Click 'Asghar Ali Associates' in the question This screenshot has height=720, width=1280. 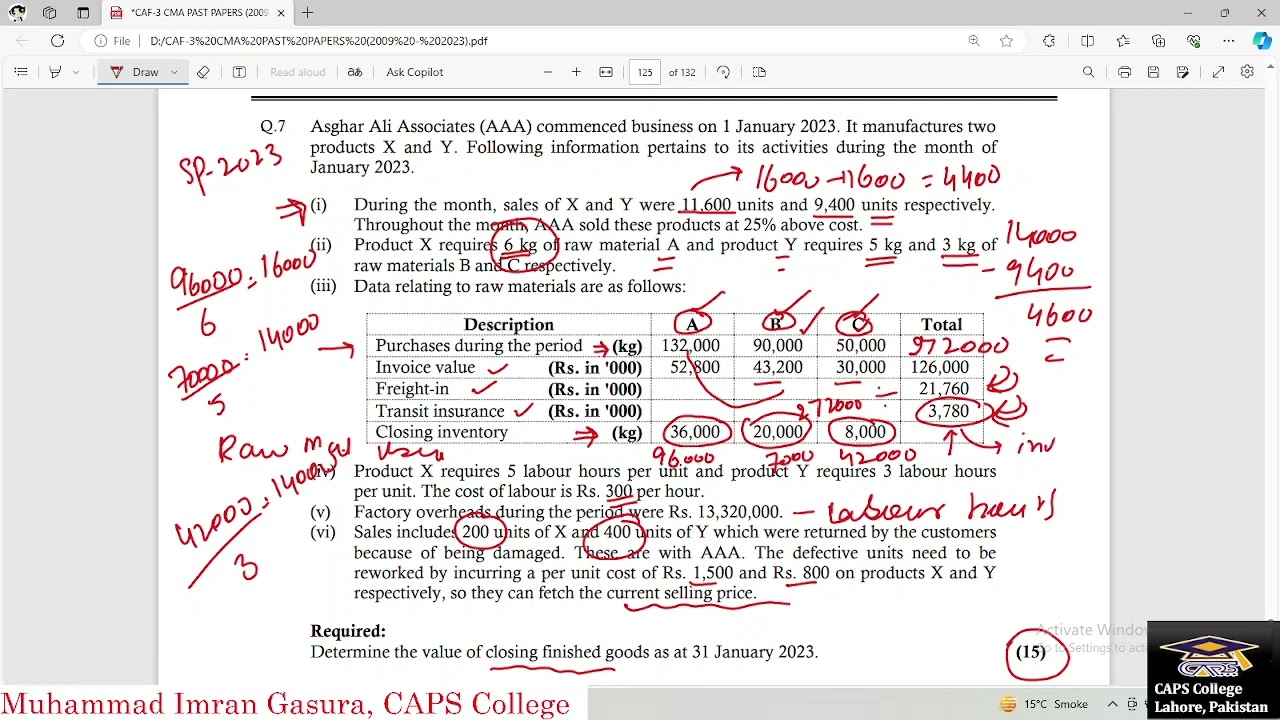point(391,127)
